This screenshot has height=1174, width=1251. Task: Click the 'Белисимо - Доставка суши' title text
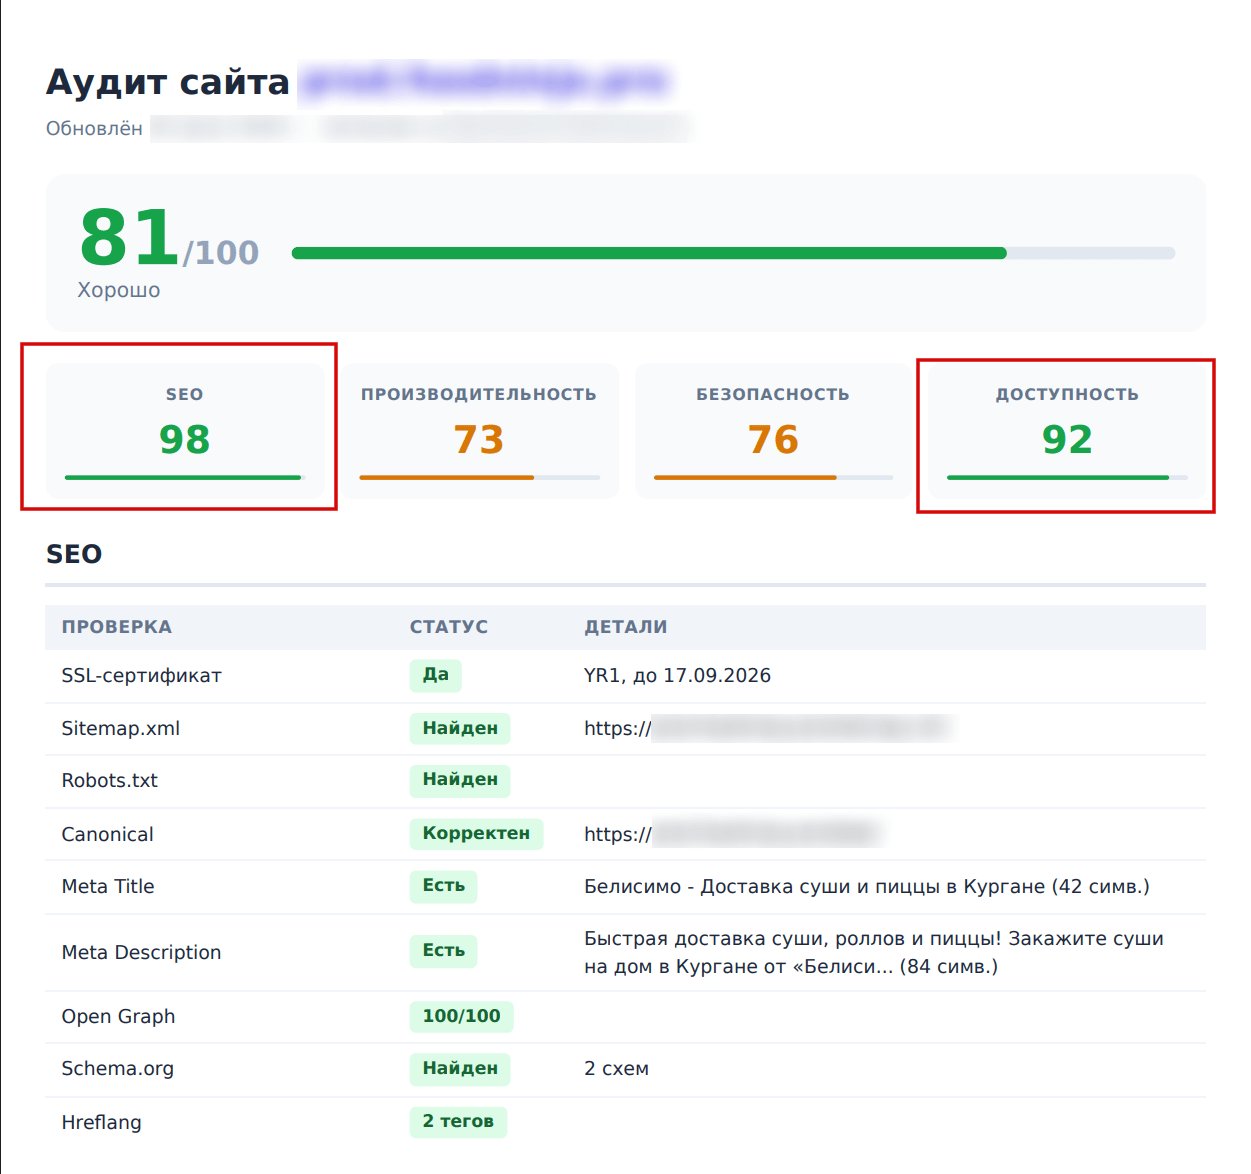[x=867, y=886]
